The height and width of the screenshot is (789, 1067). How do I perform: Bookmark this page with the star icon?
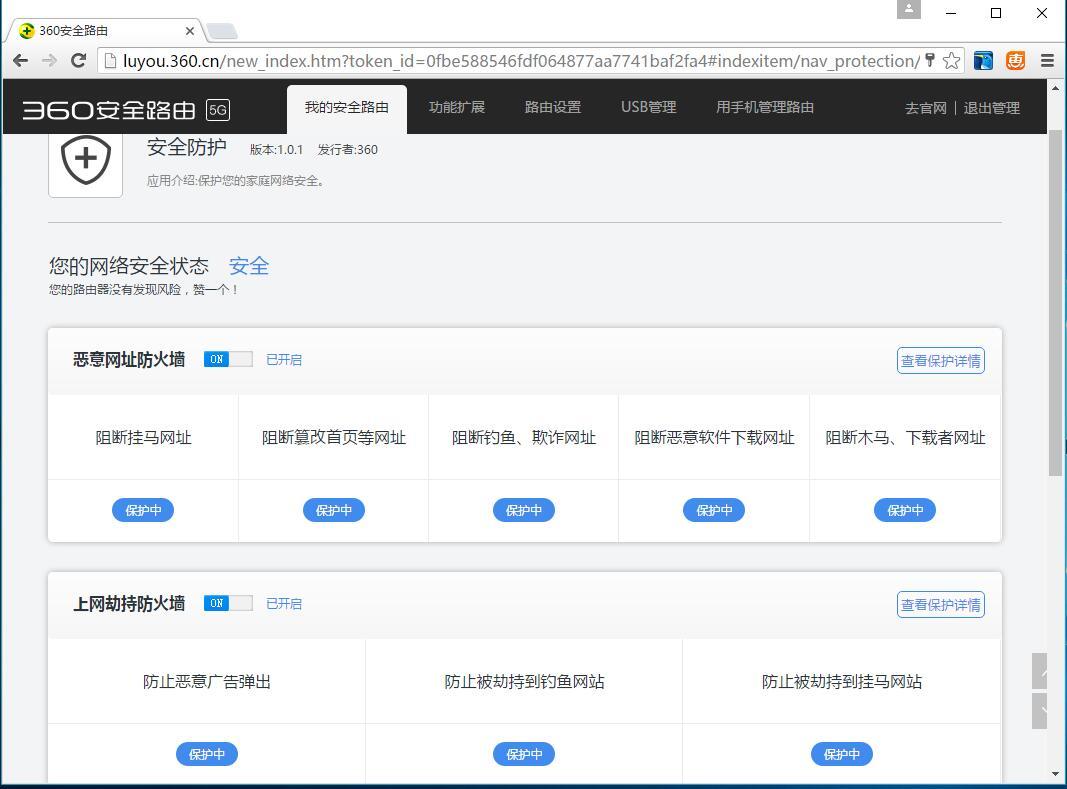tap(950, 60)
